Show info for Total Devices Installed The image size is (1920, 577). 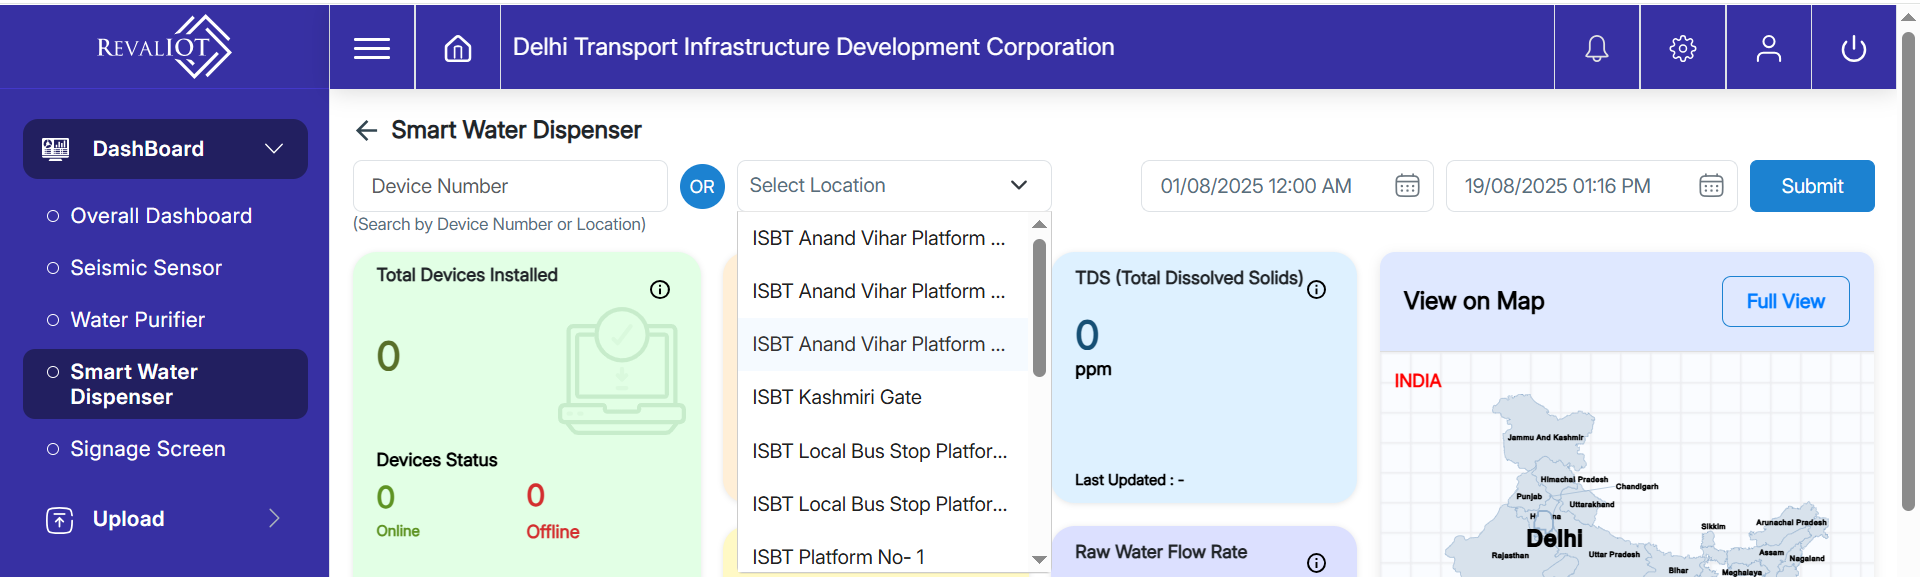pyautogui.click(x=660, y=290)
